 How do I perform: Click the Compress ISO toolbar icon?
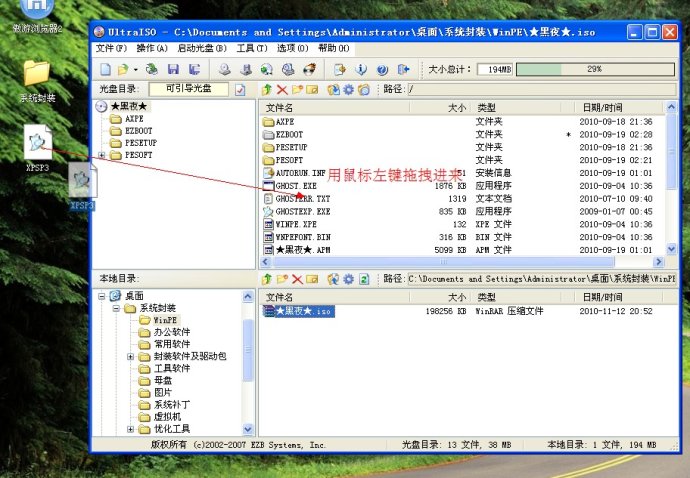(x=246, y=70)
